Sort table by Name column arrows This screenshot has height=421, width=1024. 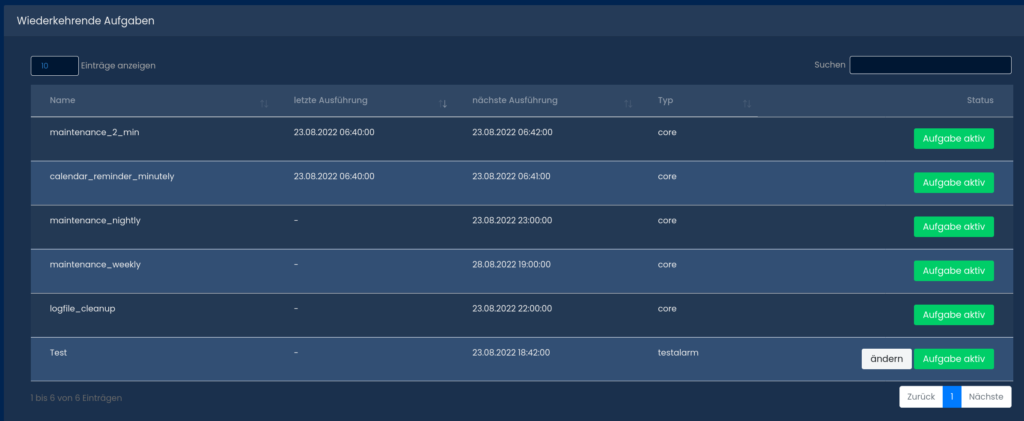pos(264,104)
